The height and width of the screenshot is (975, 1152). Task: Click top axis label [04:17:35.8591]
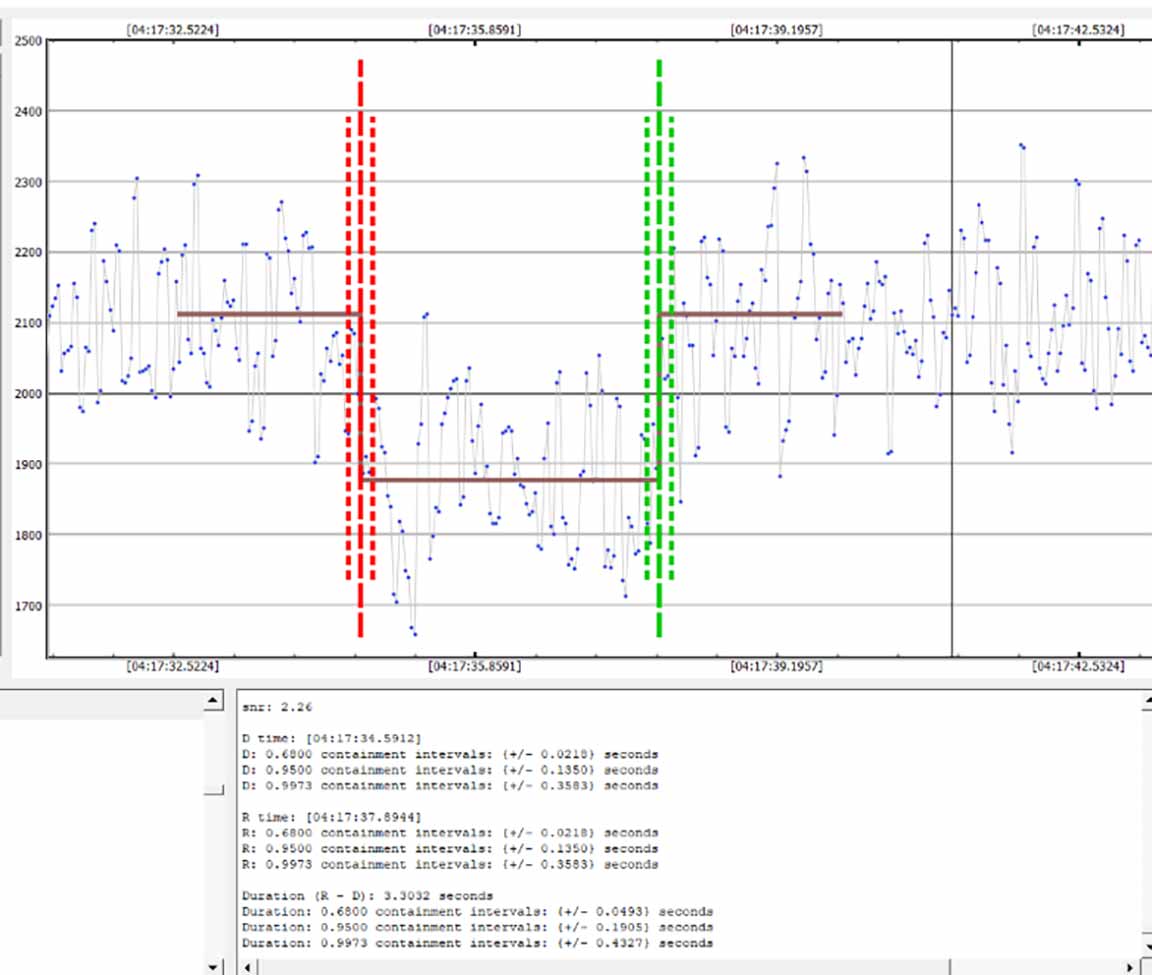point(475,29)
